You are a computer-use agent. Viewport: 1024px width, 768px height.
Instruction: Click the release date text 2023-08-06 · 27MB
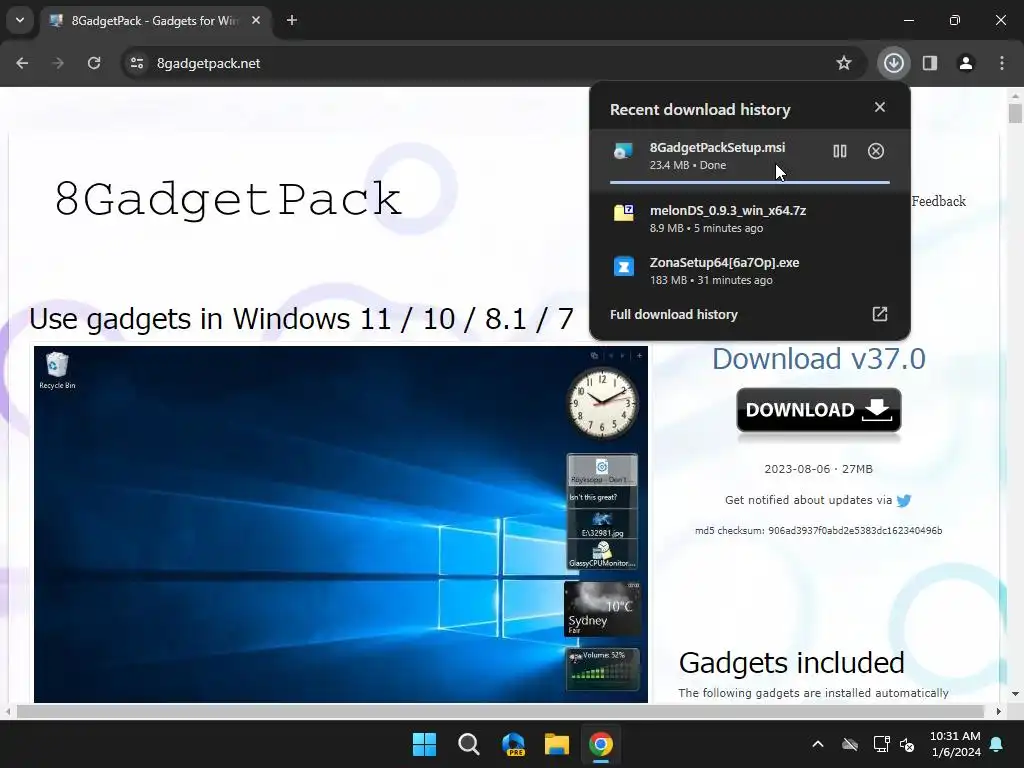(x=818, y=469)
